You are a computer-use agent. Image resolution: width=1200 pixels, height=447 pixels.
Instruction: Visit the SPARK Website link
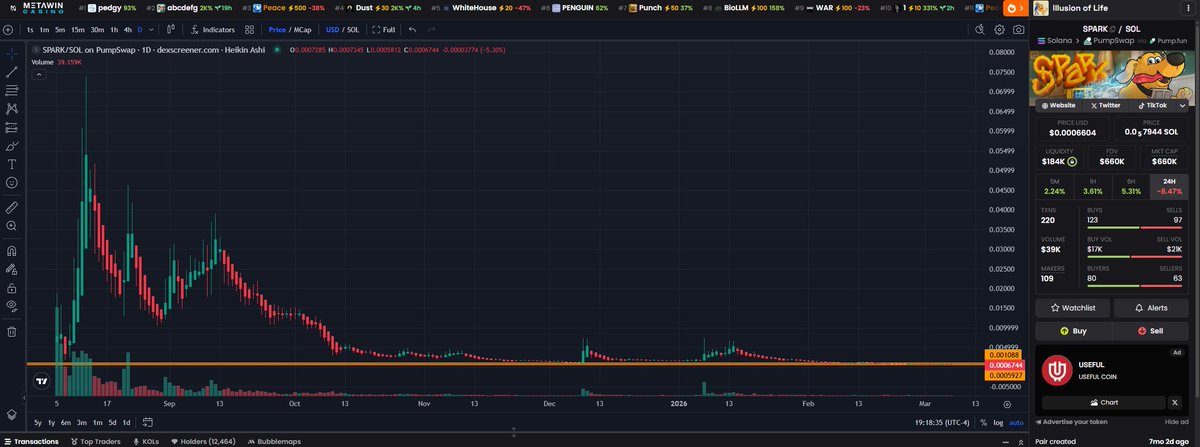pos(1058,104)
